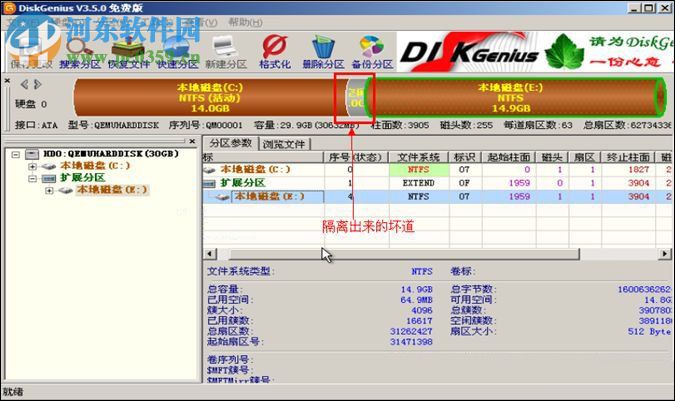Select the brown C: partition bar segment
Screen dimensions: 675x401
click(x=210, y=97)
